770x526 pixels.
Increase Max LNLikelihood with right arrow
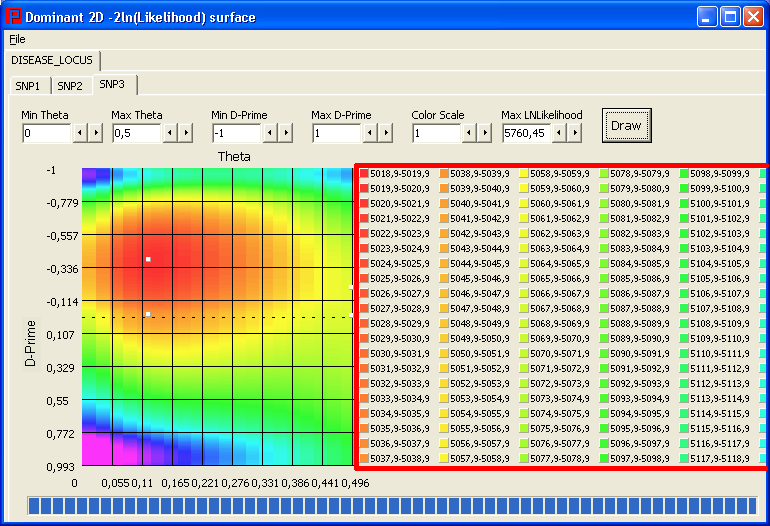click(x=575, y=133)
